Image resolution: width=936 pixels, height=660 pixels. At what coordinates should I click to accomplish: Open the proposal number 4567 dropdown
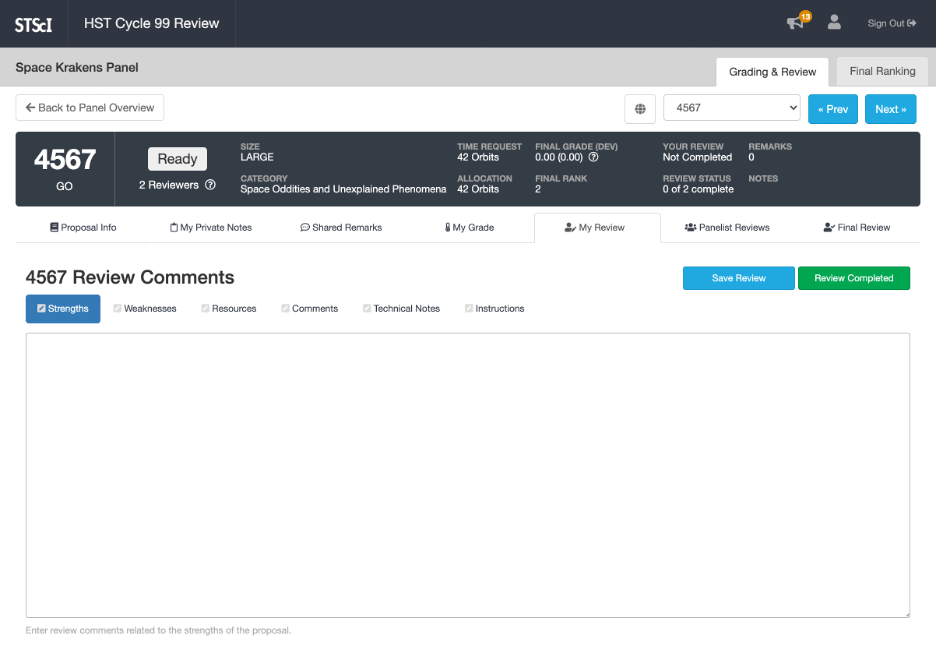click(731, 108)
